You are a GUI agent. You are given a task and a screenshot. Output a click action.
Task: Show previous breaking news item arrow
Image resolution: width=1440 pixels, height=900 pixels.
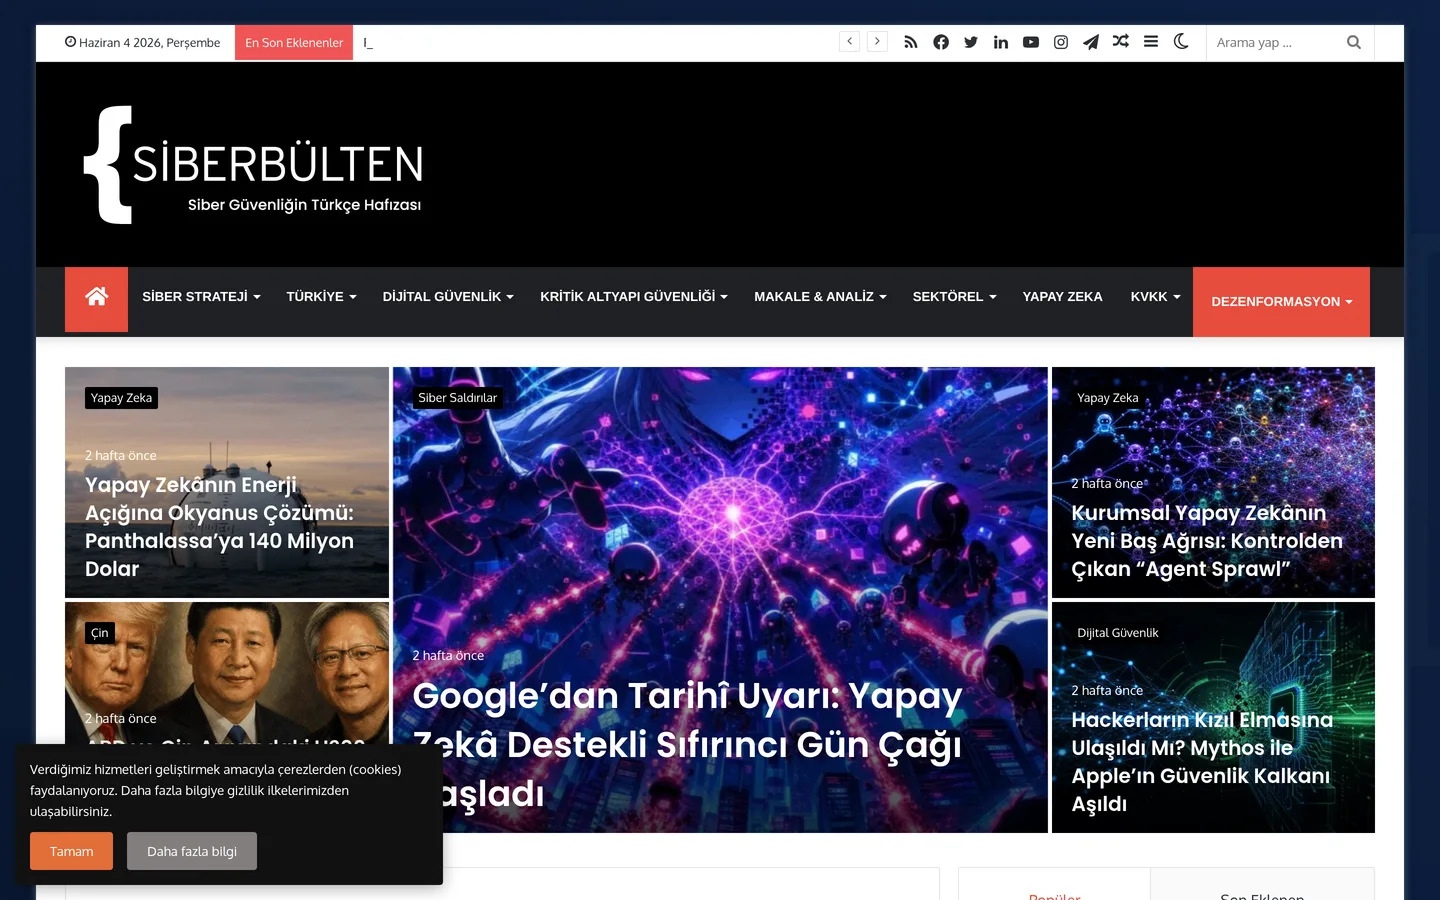point(849,41)
